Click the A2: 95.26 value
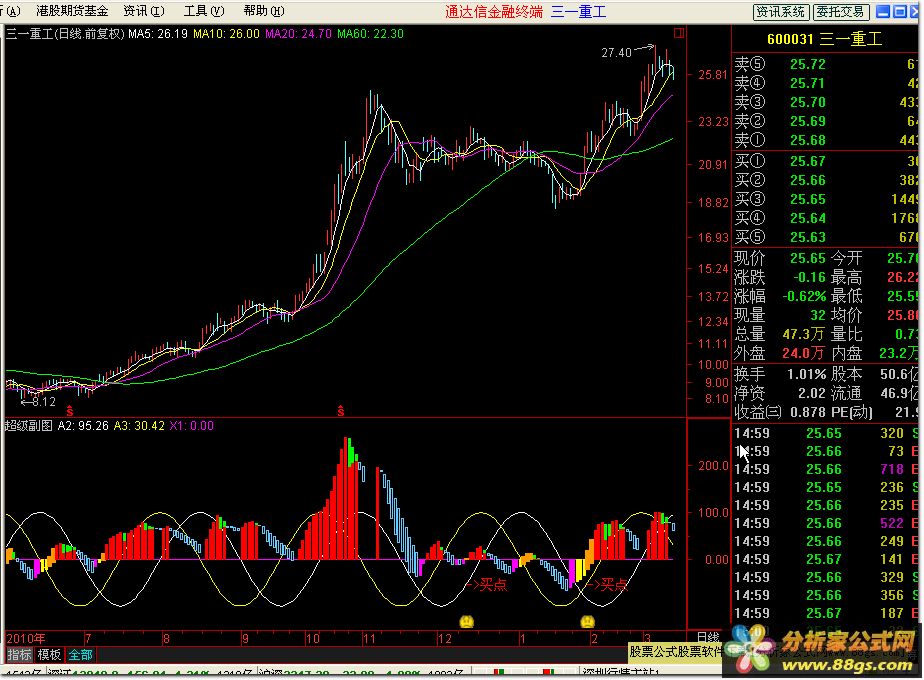 83,425
